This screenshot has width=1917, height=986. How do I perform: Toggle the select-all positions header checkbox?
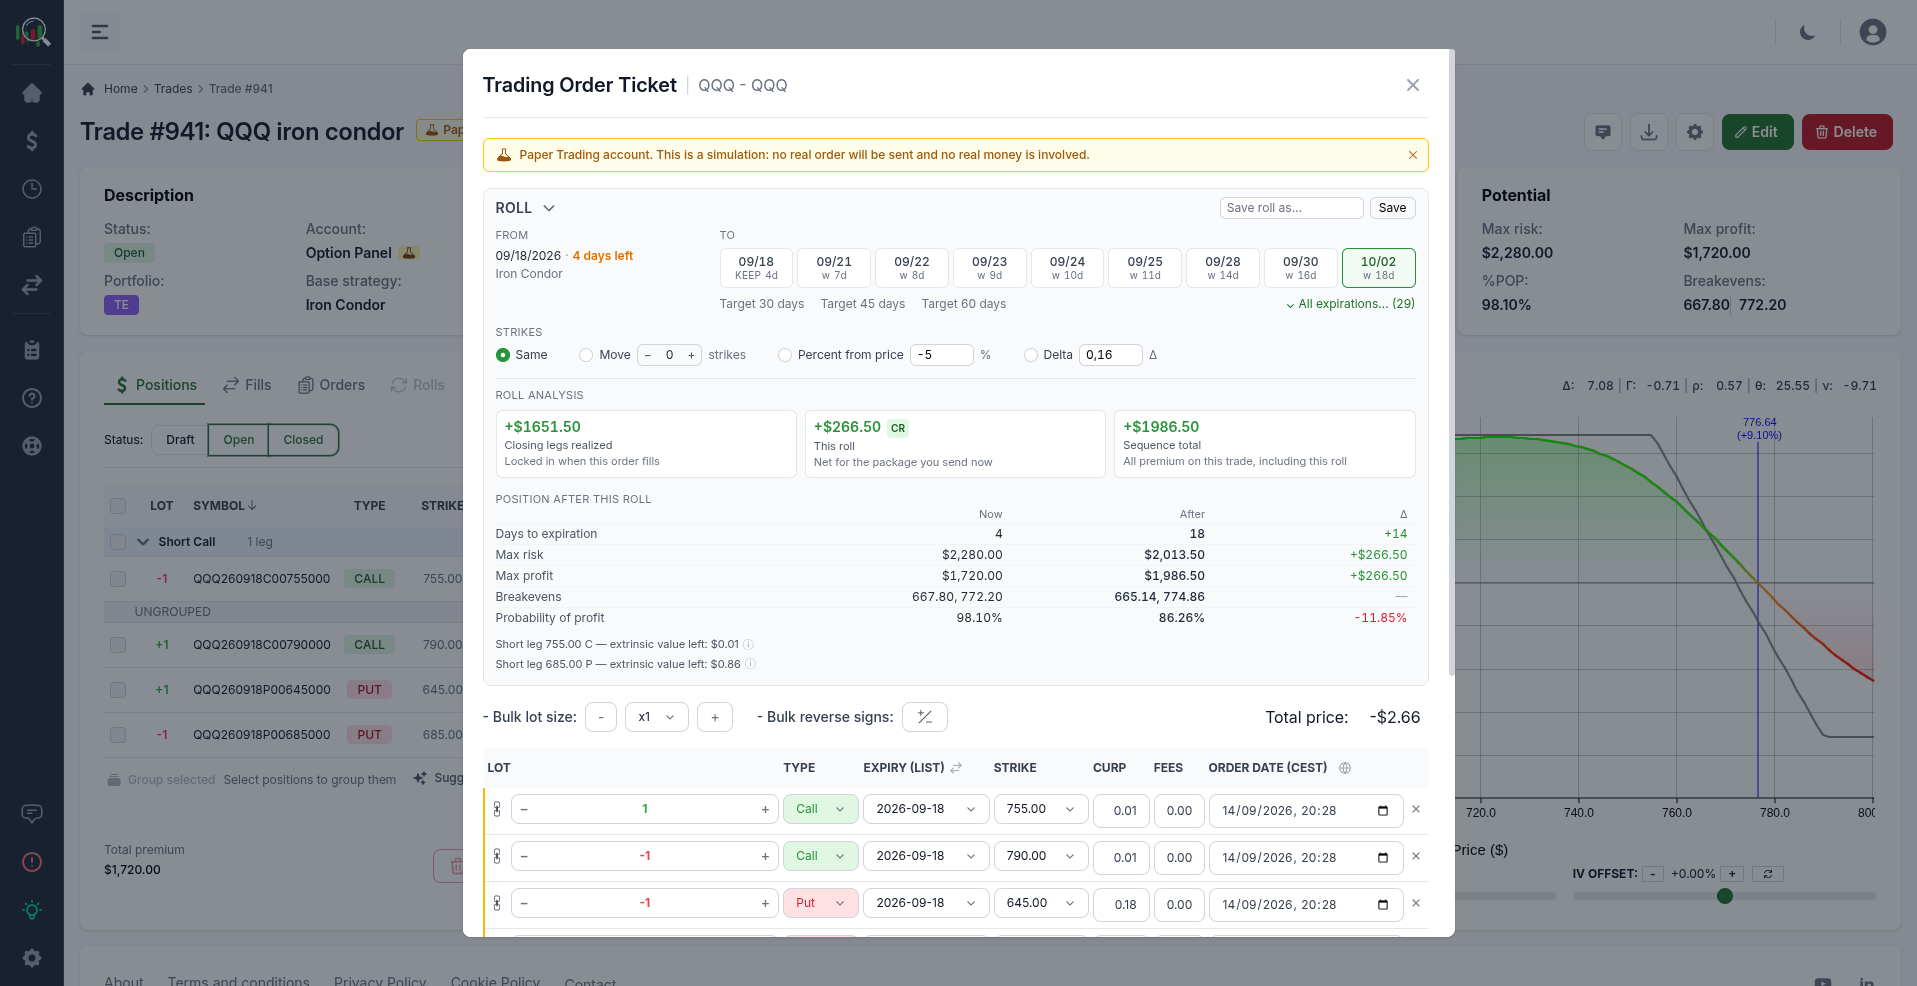point(118,506)
